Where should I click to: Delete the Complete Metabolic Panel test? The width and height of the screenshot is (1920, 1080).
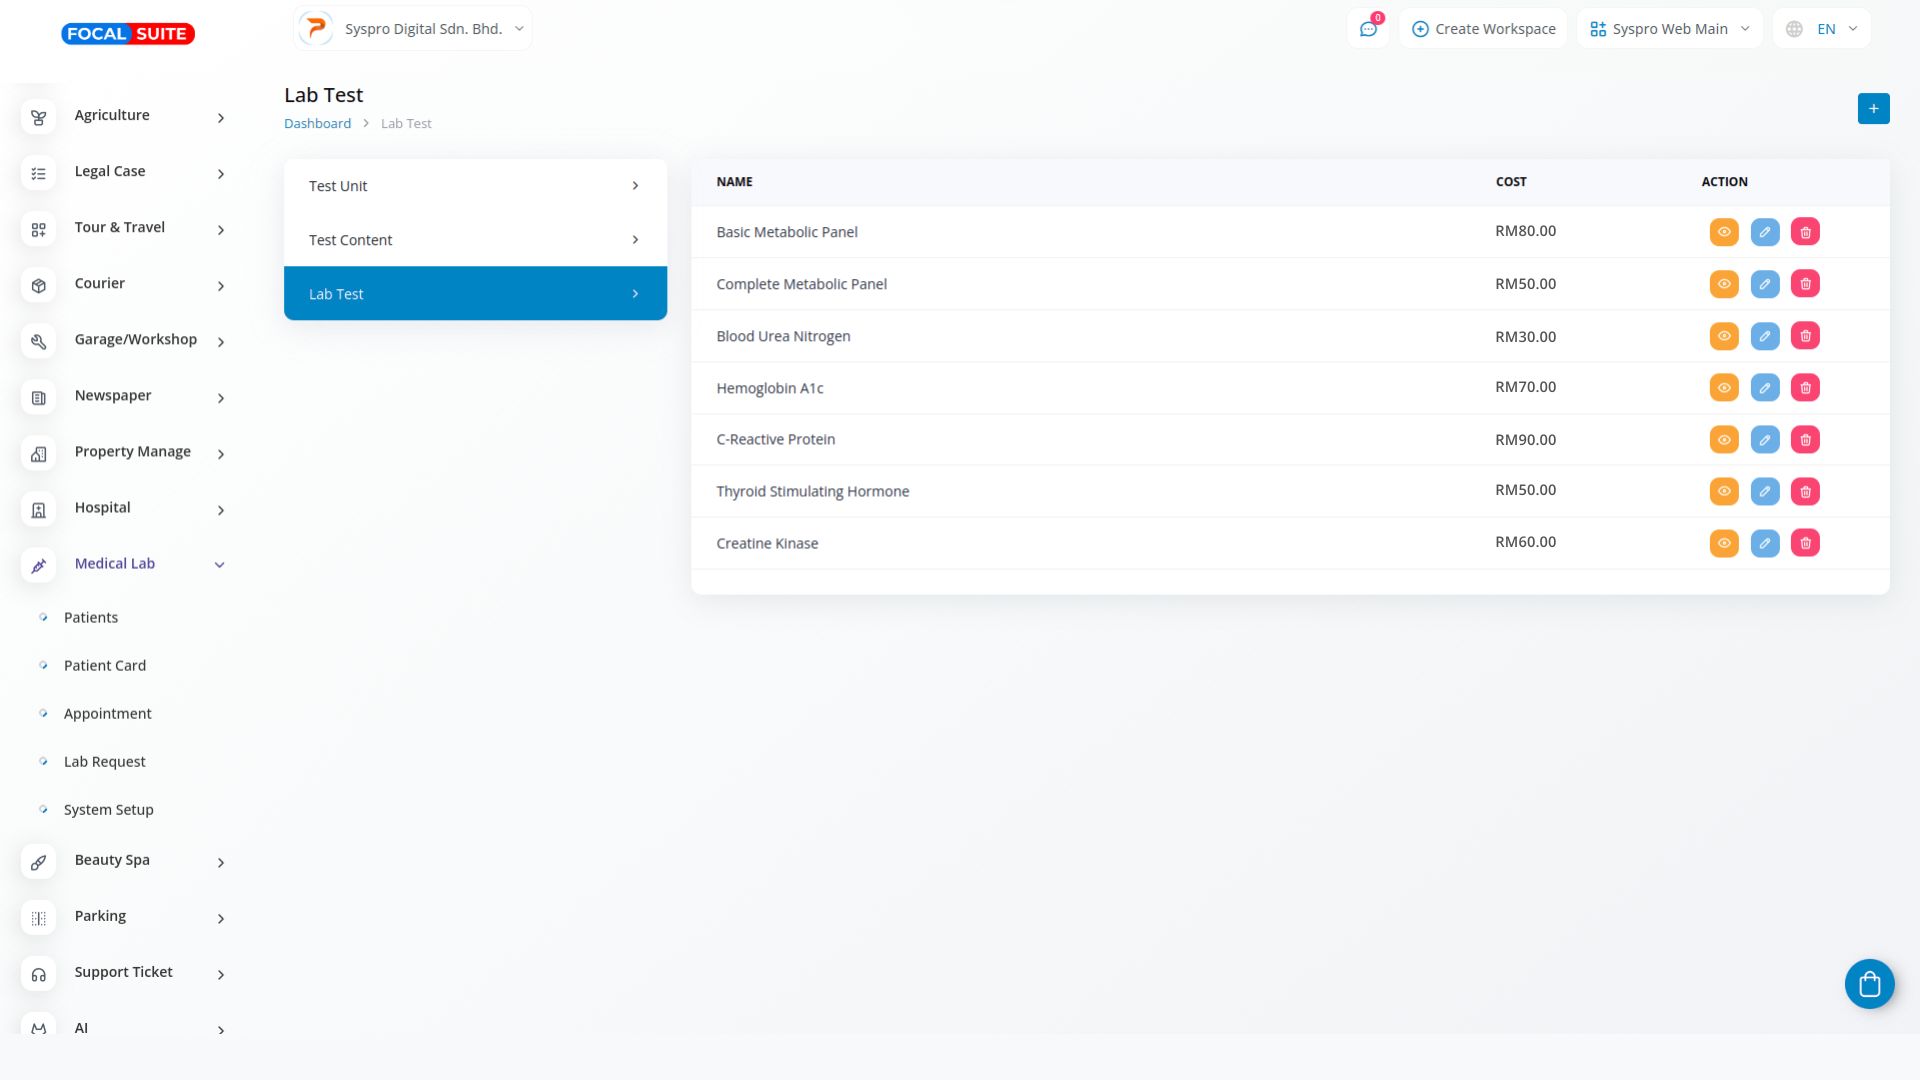click(1805, 284)
